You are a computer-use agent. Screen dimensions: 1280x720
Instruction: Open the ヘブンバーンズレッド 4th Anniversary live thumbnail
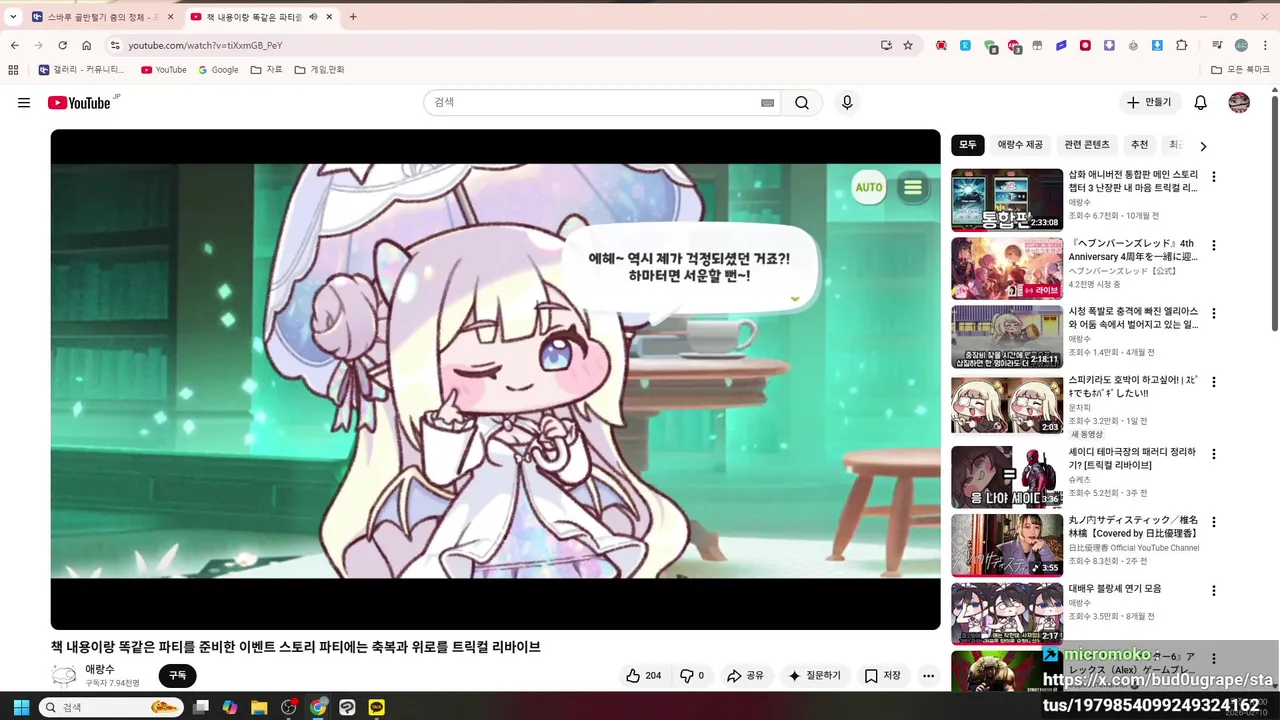point(1007,268)
